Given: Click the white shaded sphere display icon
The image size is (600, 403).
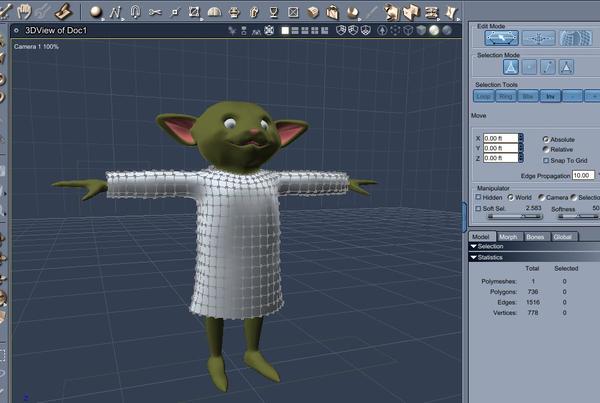Looking at the screenshot, I should pos(434,30).
